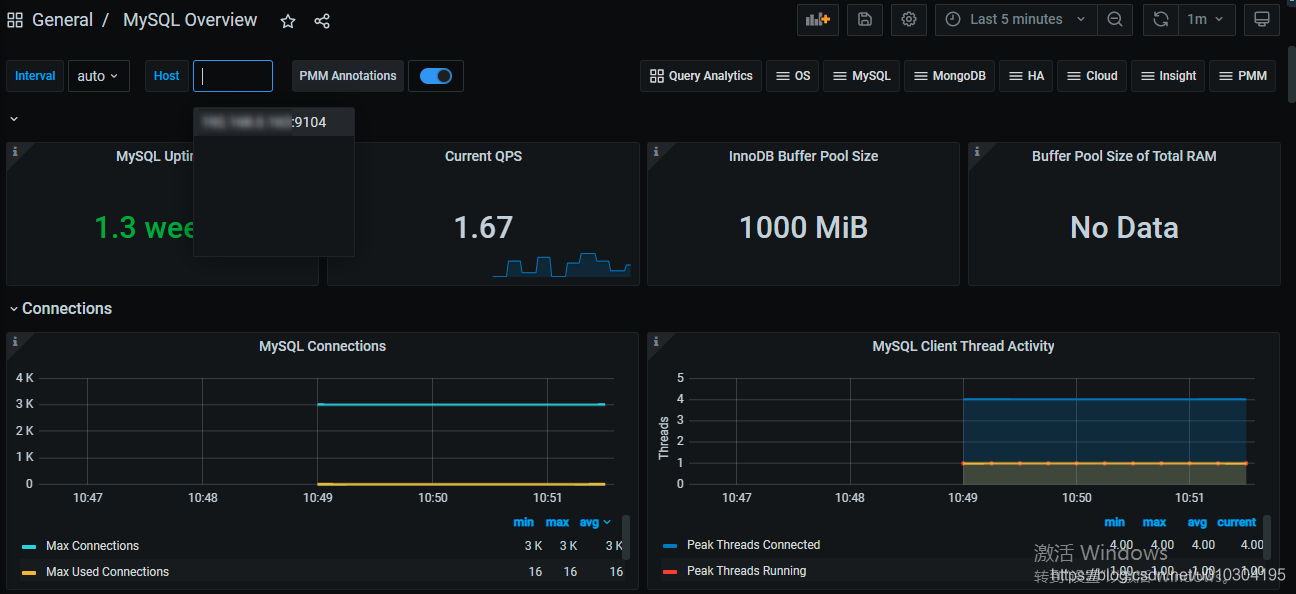Sort Connections legend by max column
Image resolution: width=1296 pixels, height=594 pixels.
[x=557, y=522]
